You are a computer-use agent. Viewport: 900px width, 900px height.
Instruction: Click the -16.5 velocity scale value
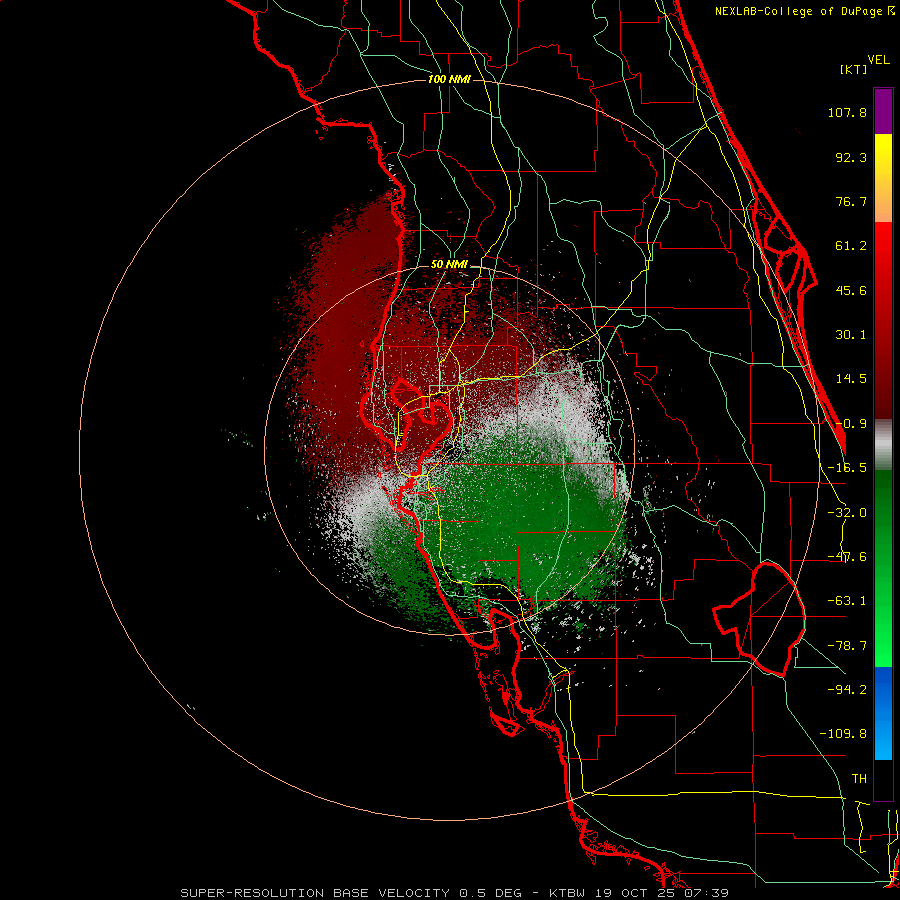847,468
